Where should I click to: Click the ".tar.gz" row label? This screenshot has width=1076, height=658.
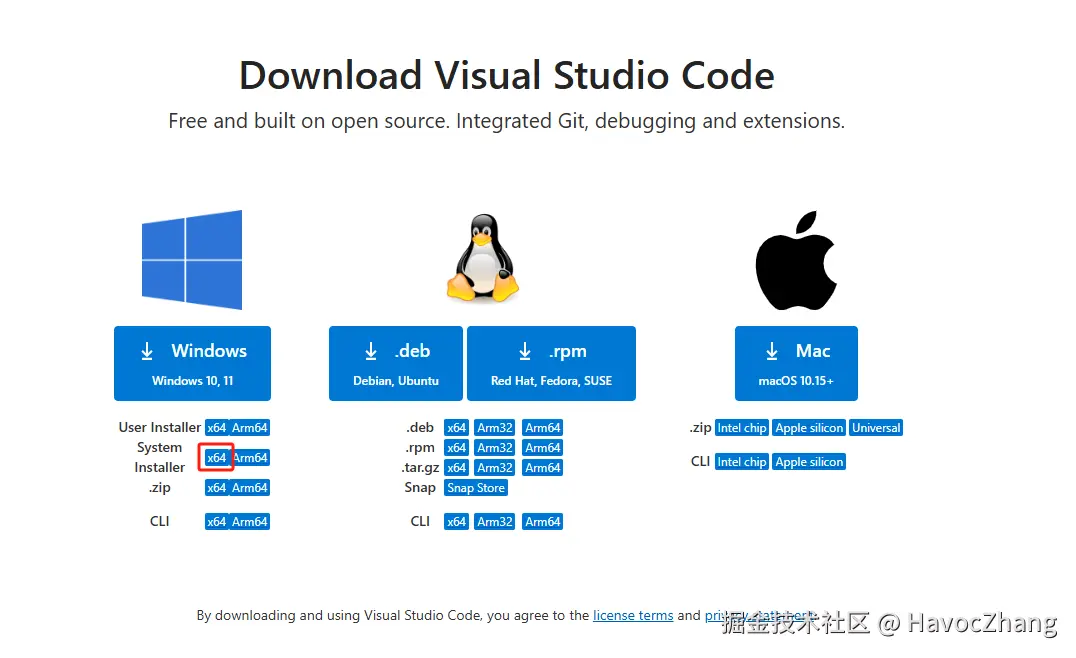(421, 468)
